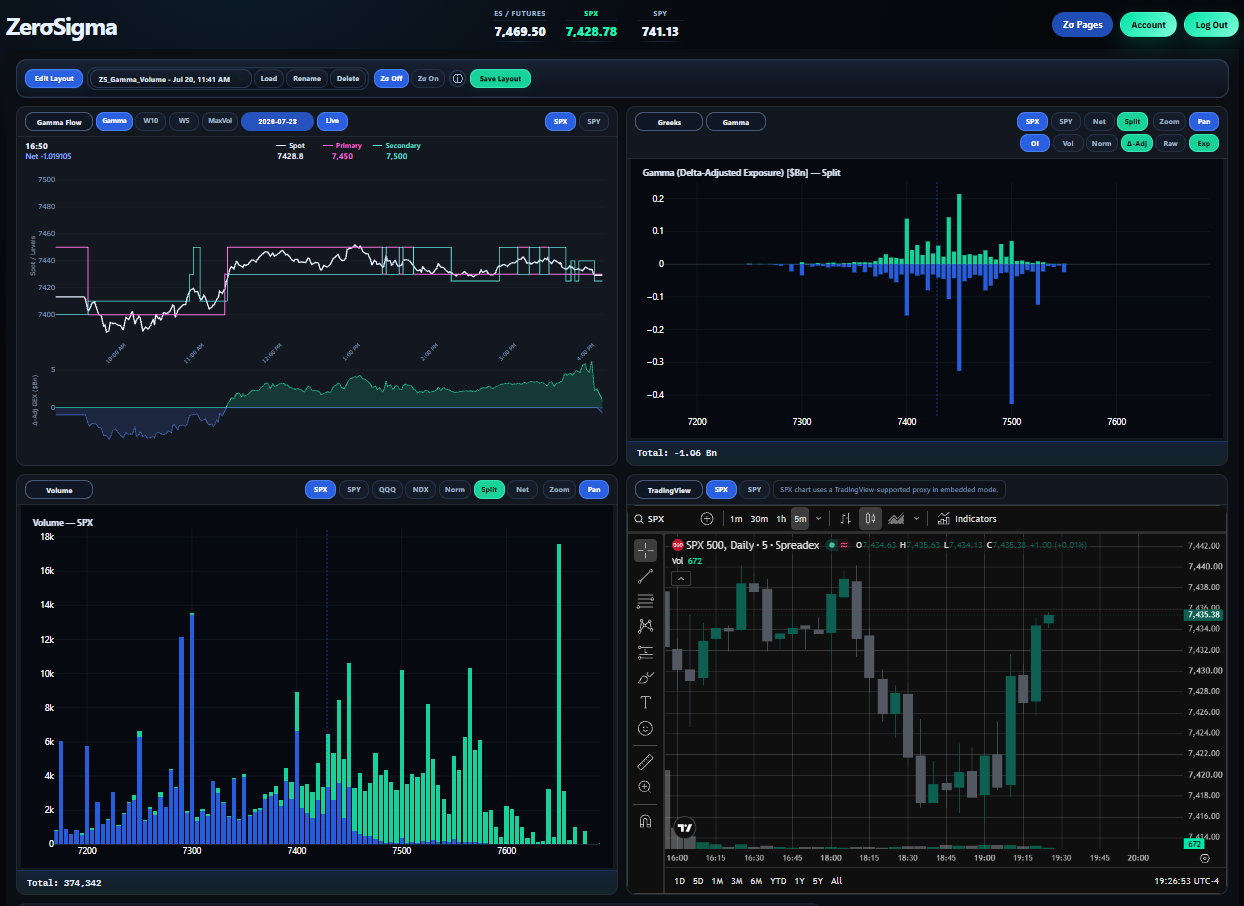Toggle Split in the Greeks panel

(x=1132, y=121)
